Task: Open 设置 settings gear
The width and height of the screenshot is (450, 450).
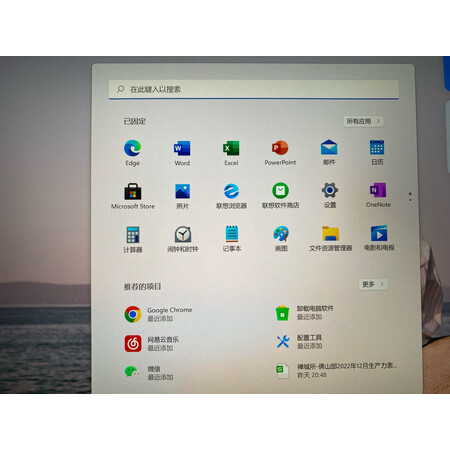Action: 330,195
